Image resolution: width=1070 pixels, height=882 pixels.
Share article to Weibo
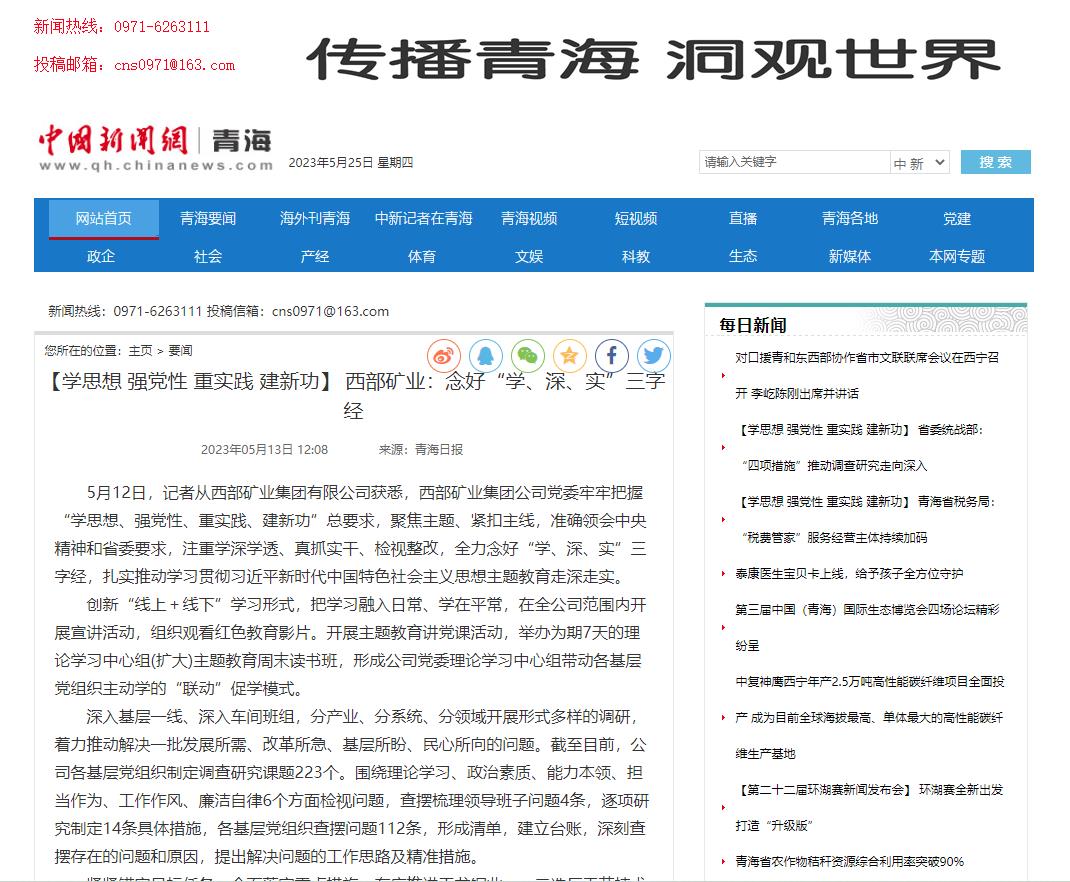(444, 355)
